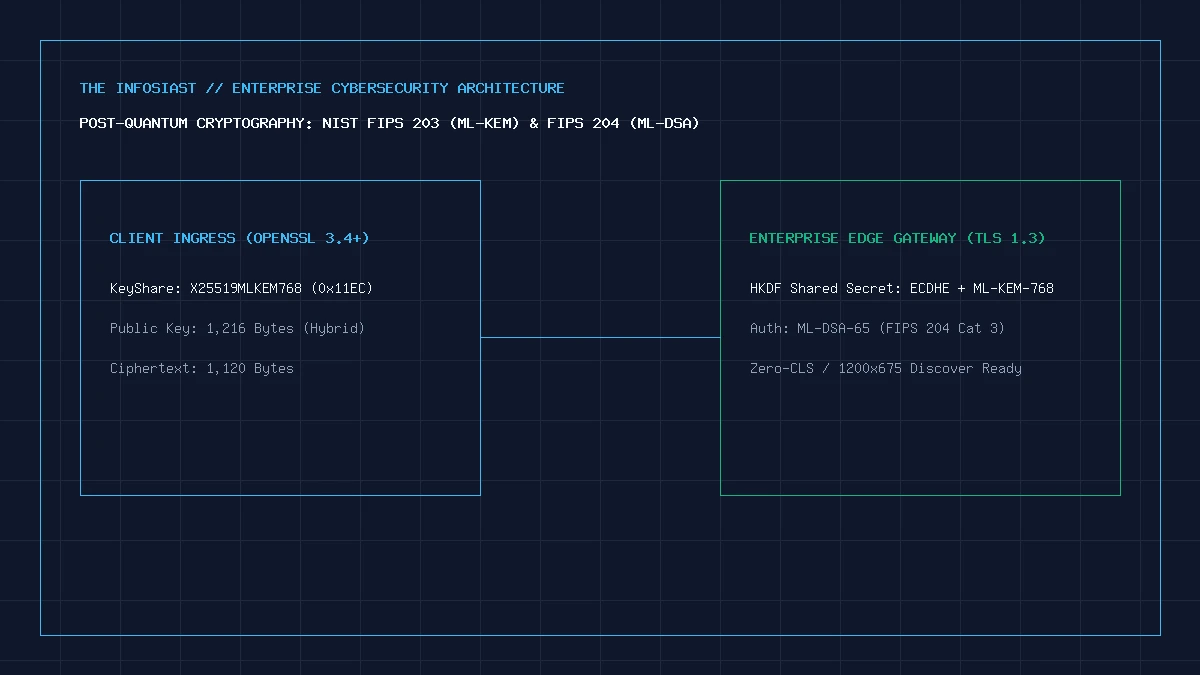1200x675 pixels.
Task: Click the "THE INFOSIAST // ENTERPRISE CYBERSECURITY ARCHITECTURE" header
Action: click(322, 88)
